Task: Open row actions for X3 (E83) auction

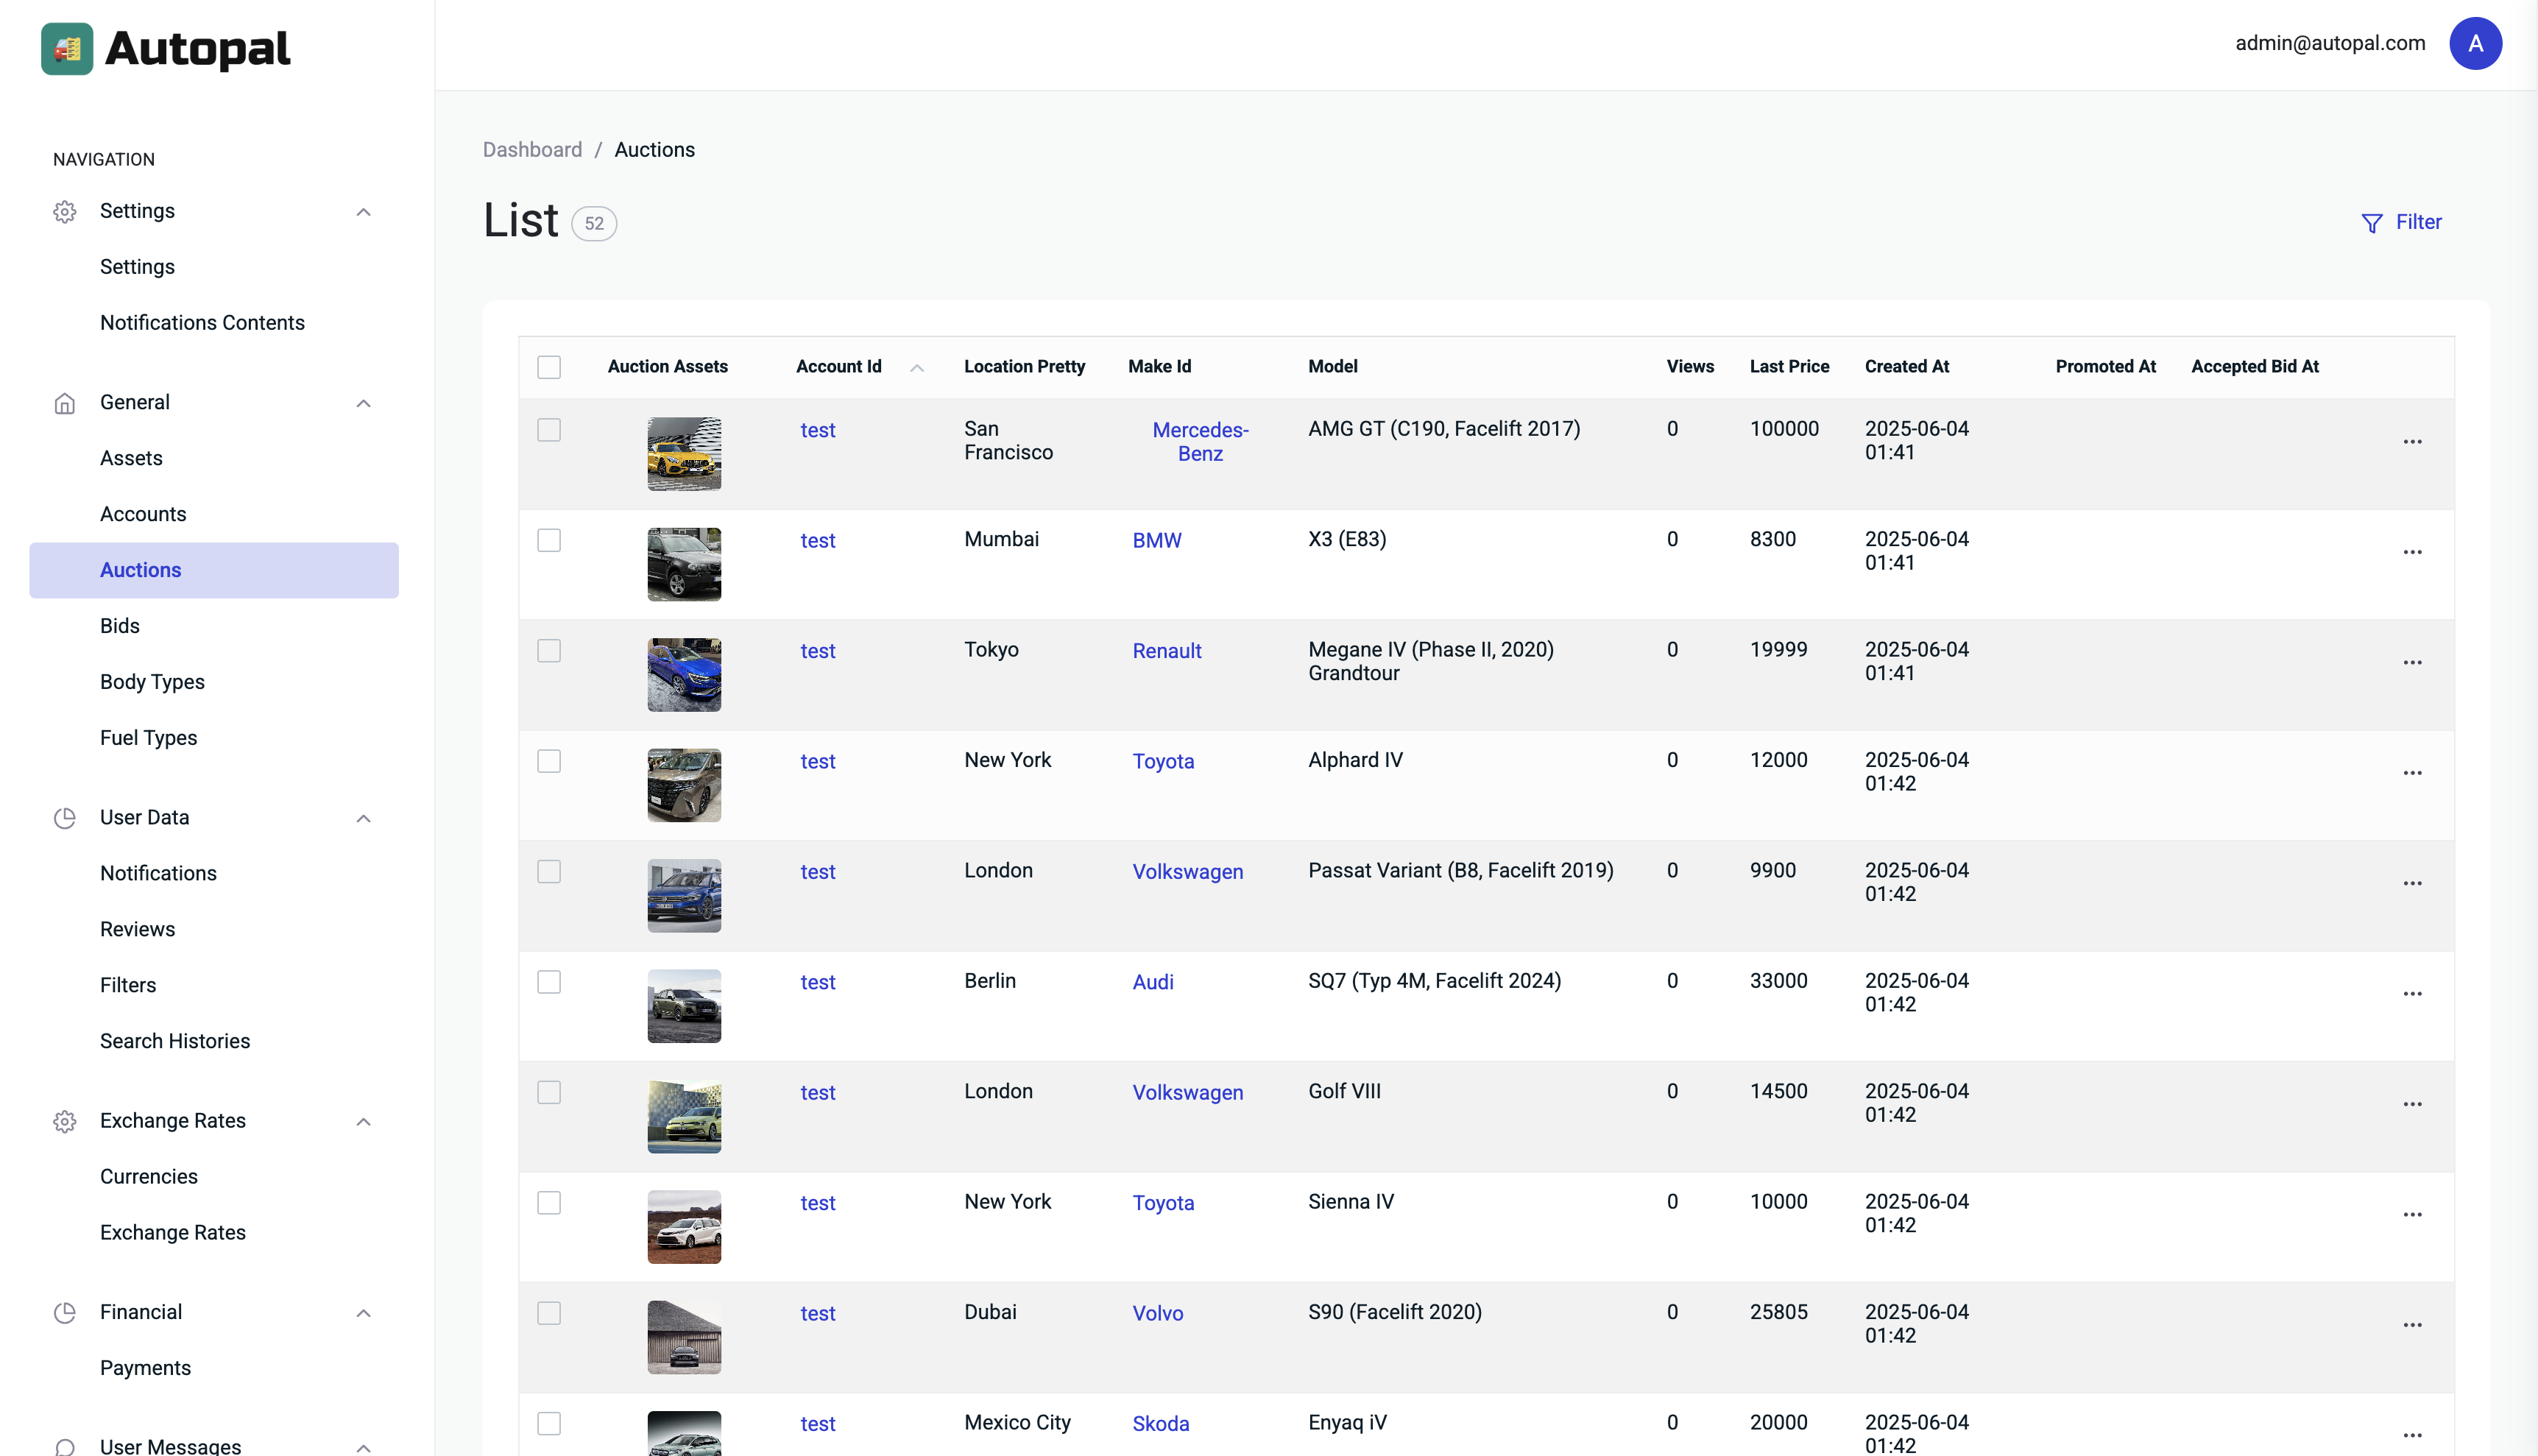Action: click(2412, 552)
